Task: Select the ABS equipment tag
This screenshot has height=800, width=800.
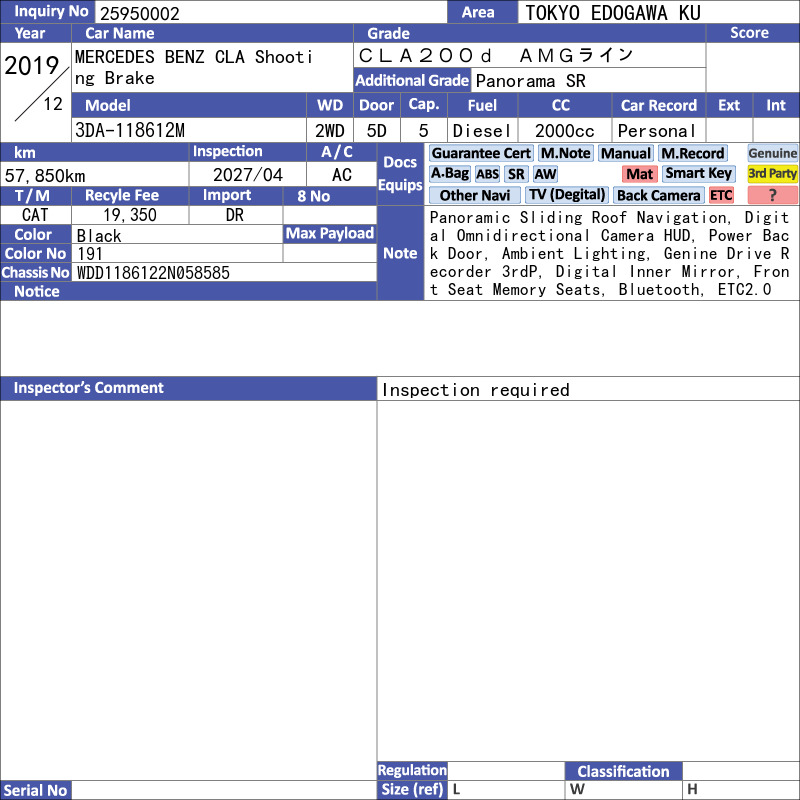Action: [487, 174]
